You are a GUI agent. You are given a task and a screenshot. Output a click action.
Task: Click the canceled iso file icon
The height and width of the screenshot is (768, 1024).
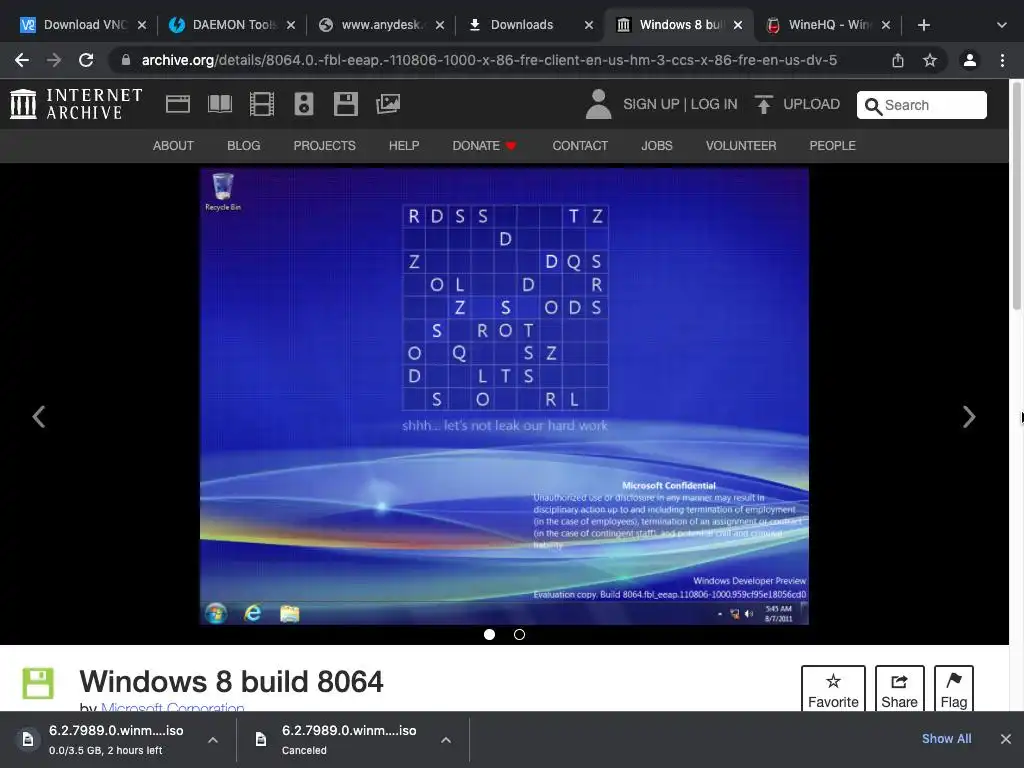tap(261, 739)
